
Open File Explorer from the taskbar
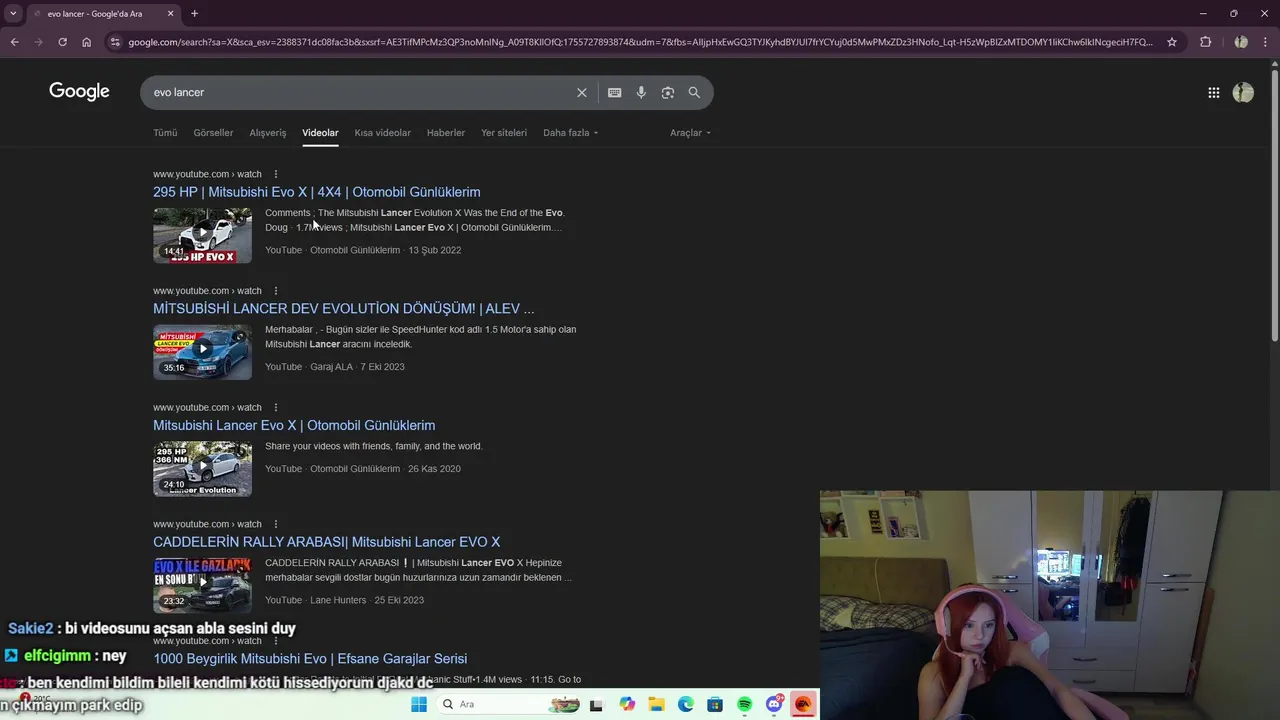pos(656,704)
